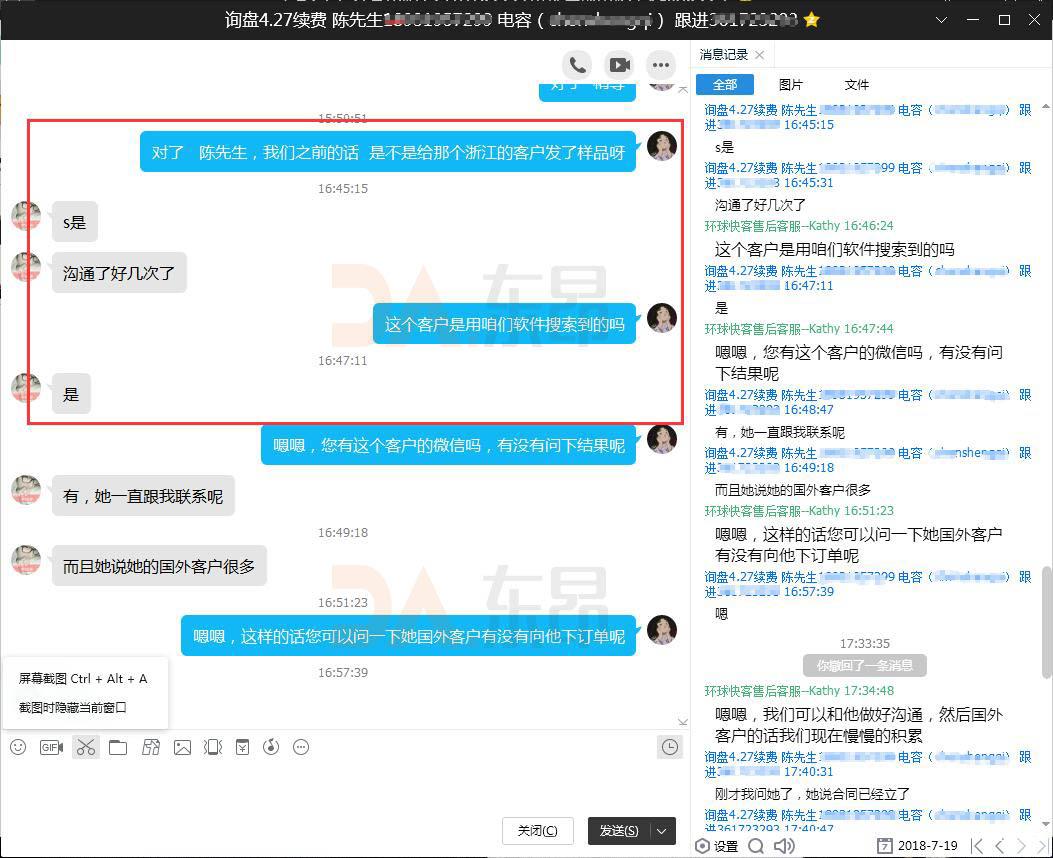The height and width of the screenshot is (858, 1053).
Task: Switch to the 文件 tab
Action: coord(856,85)
